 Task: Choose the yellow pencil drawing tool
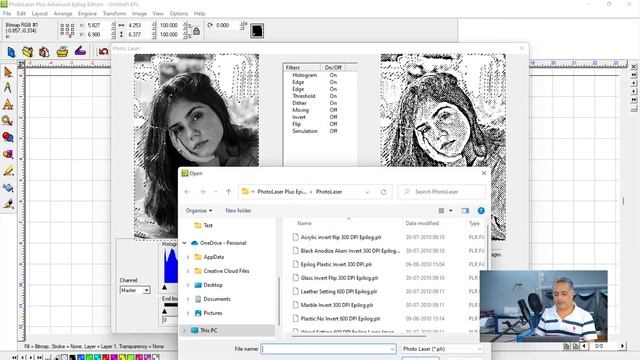coord(8,171)
